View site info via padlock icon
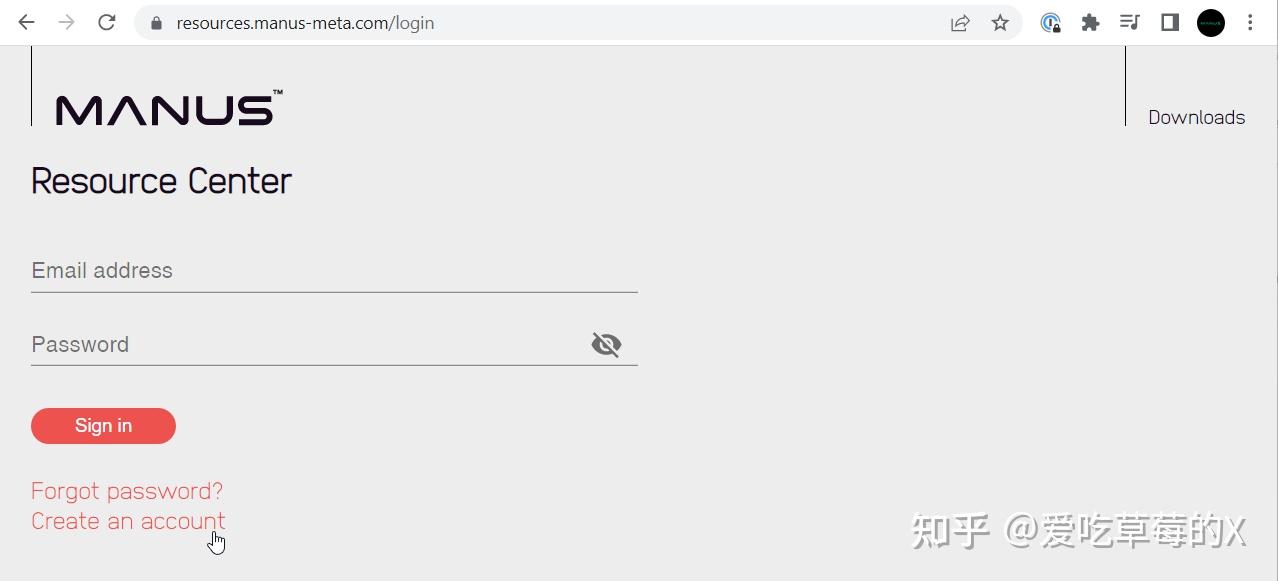Image resolution: width=1278 pixels, height=581 pixels. [x=156, y=22]
